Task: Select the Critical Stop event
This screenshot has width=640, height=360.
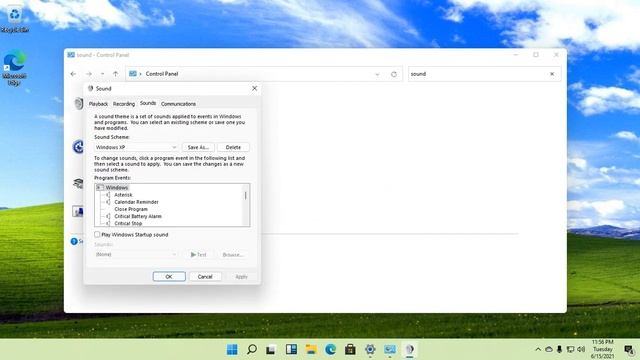Action: 128,223
